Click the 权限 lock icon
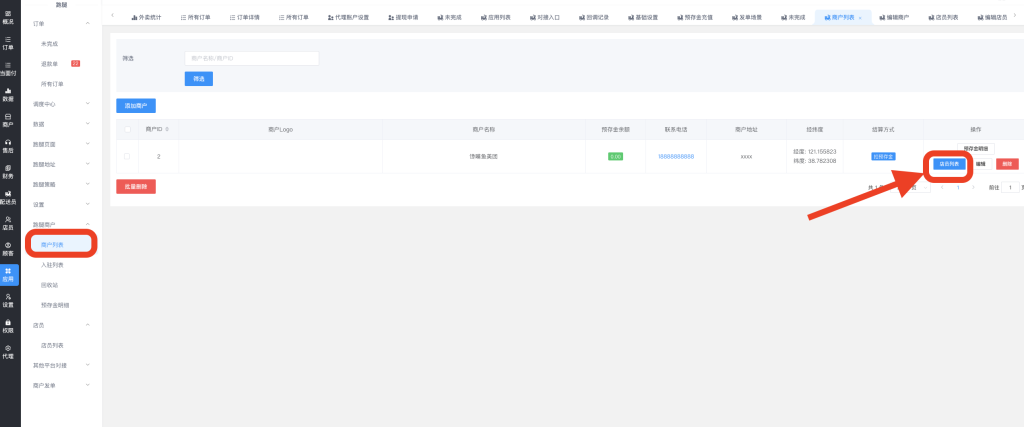 coord(8,325)
